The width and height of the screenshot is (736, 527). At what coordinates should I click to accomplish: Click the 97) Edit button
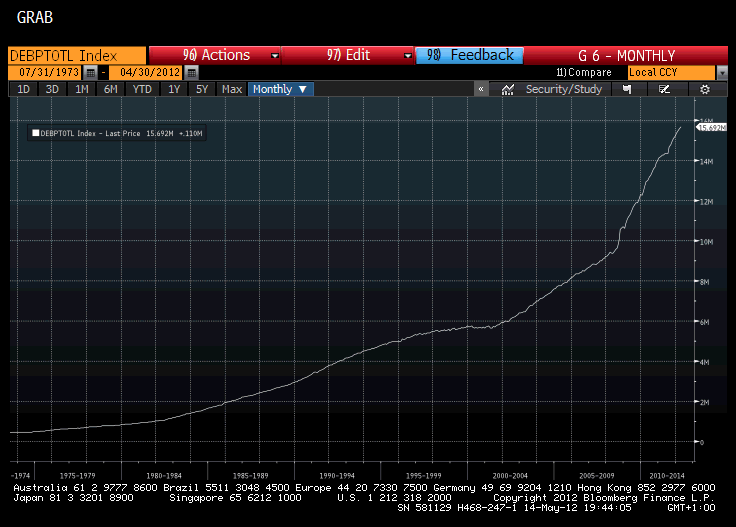(348, 55)
